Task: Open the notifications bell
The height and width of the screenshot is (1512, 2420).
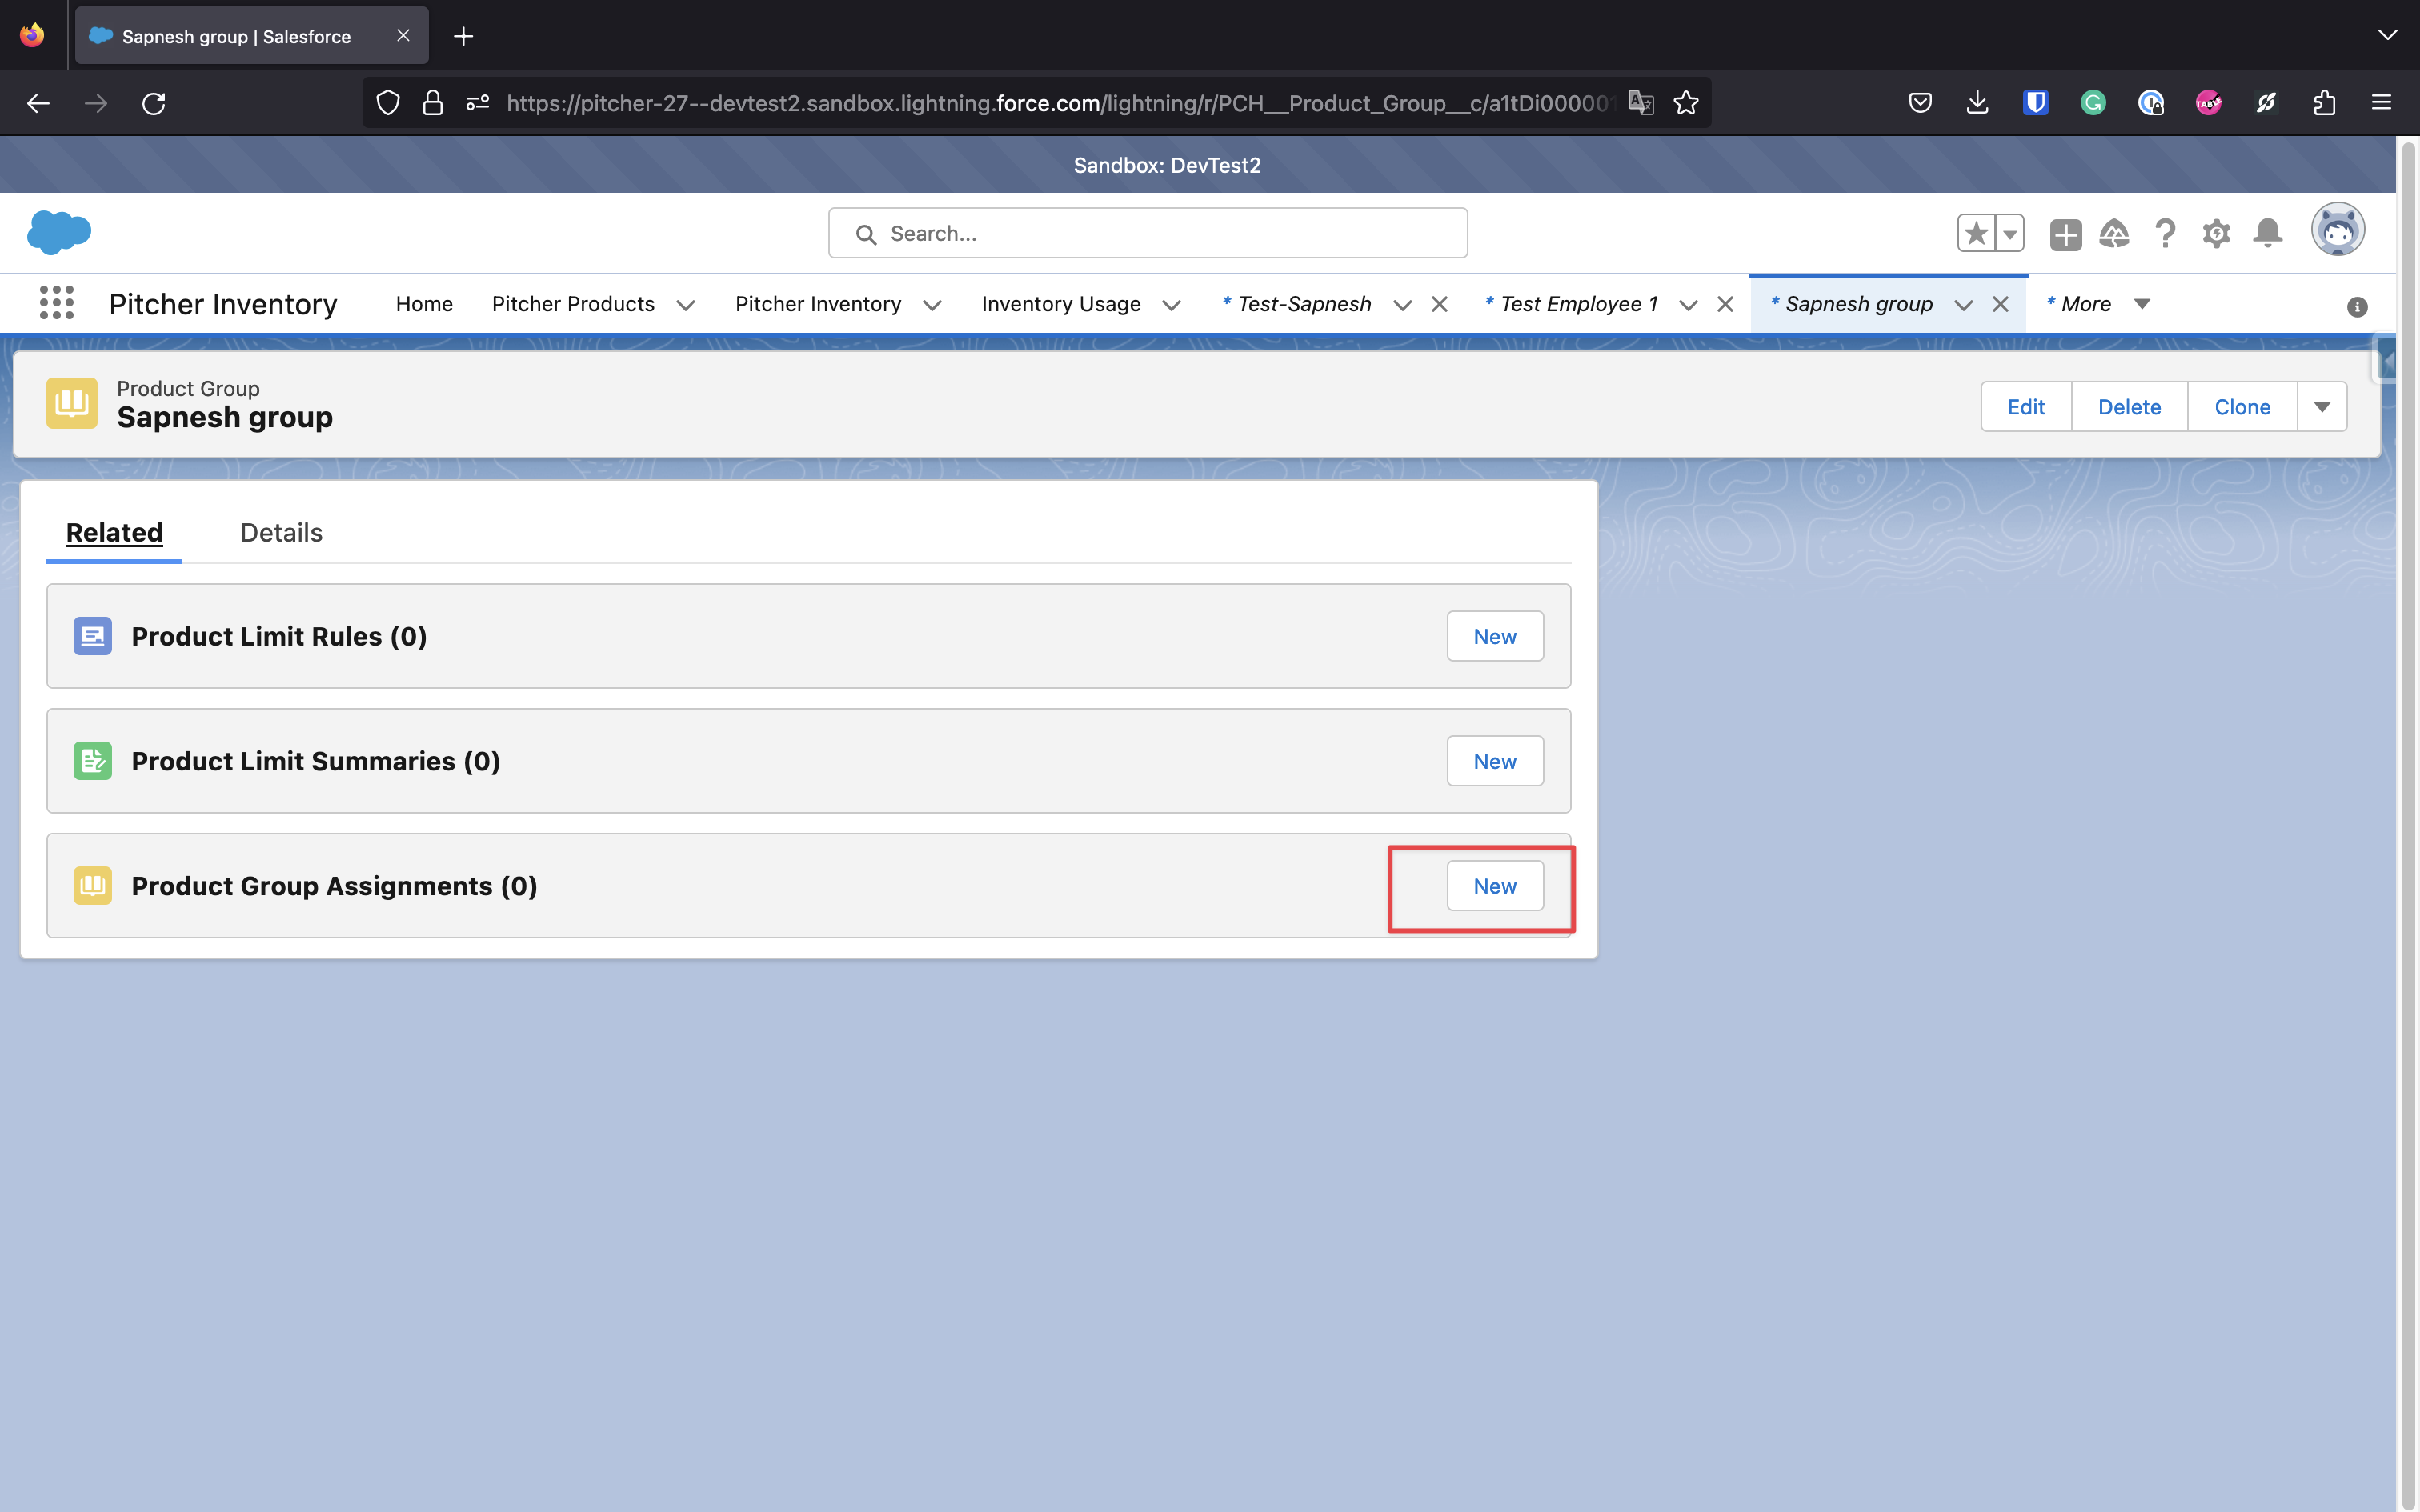Action: click(2267, 233)
